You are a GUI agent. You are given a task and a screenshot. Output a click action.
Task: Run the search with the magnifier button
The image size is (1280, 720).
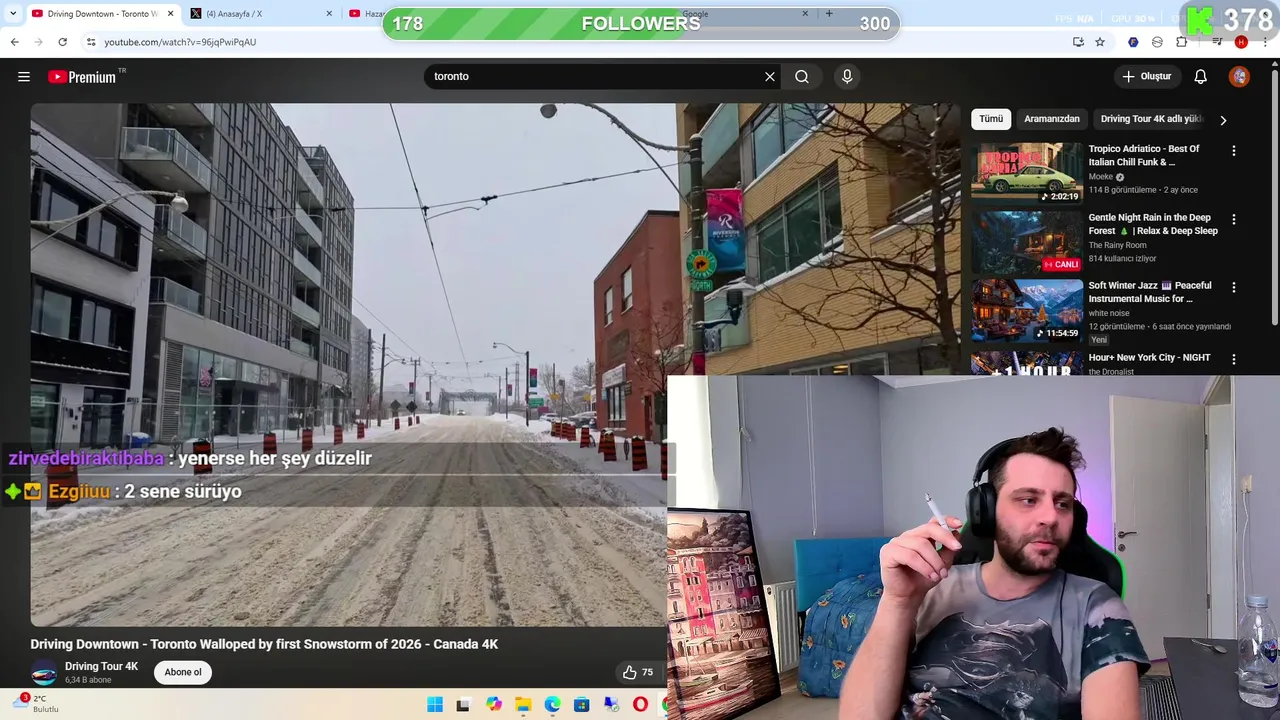coord(802,77)
